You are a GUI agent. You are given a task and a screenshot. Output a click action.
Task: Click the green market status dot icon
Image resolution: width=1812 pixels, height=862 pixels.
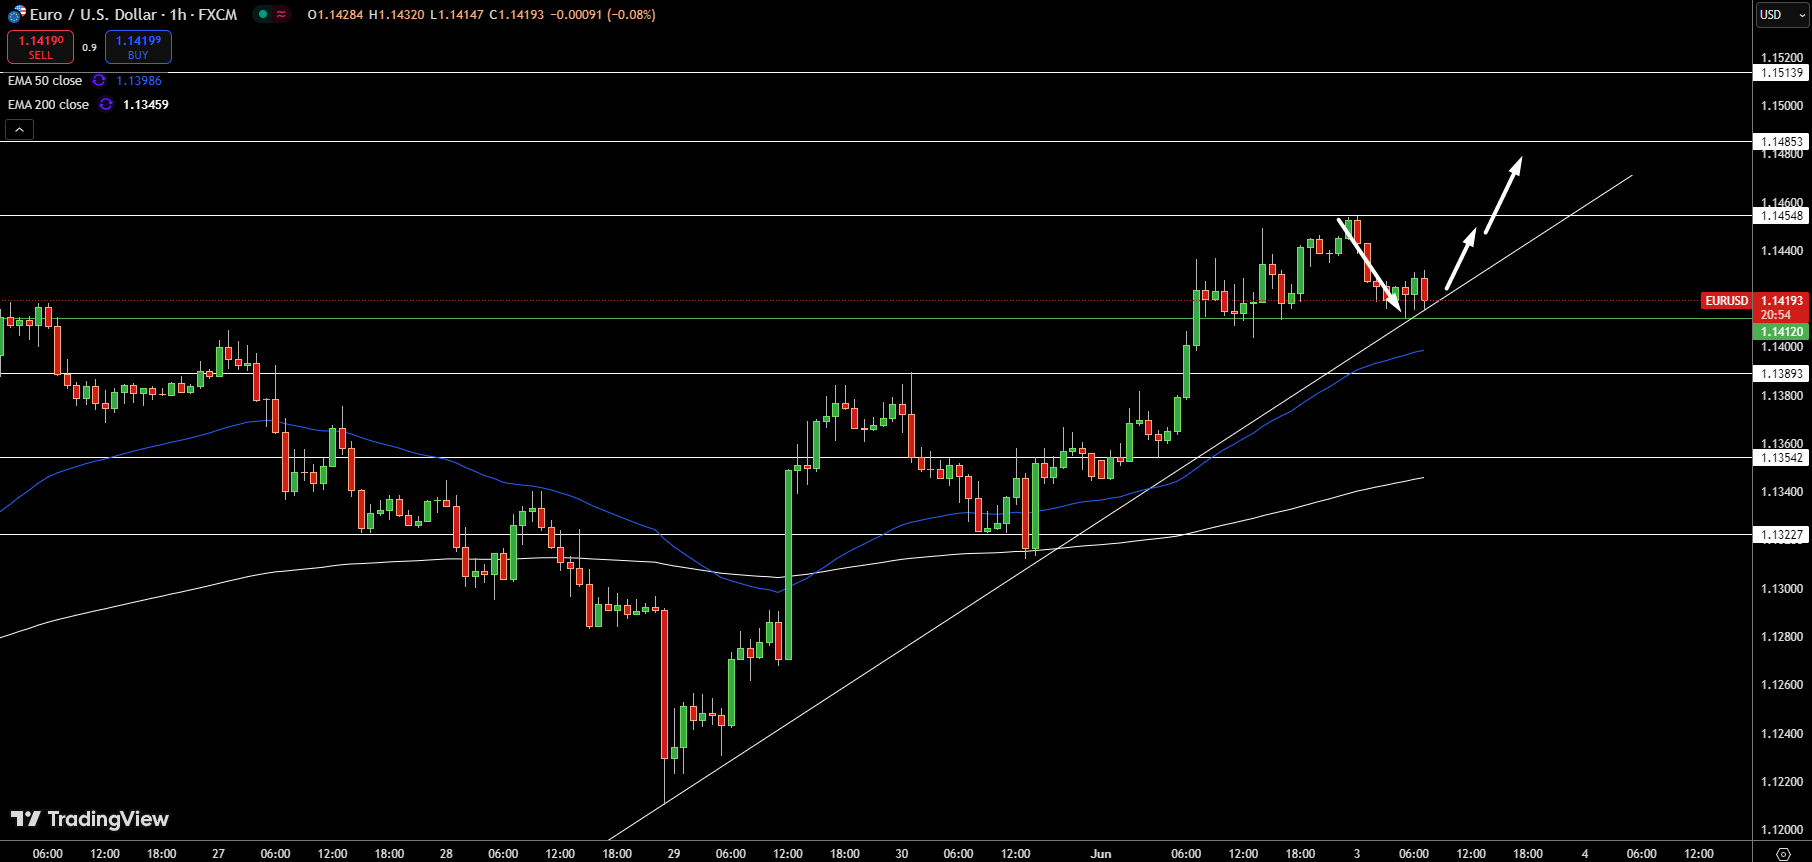263,14
